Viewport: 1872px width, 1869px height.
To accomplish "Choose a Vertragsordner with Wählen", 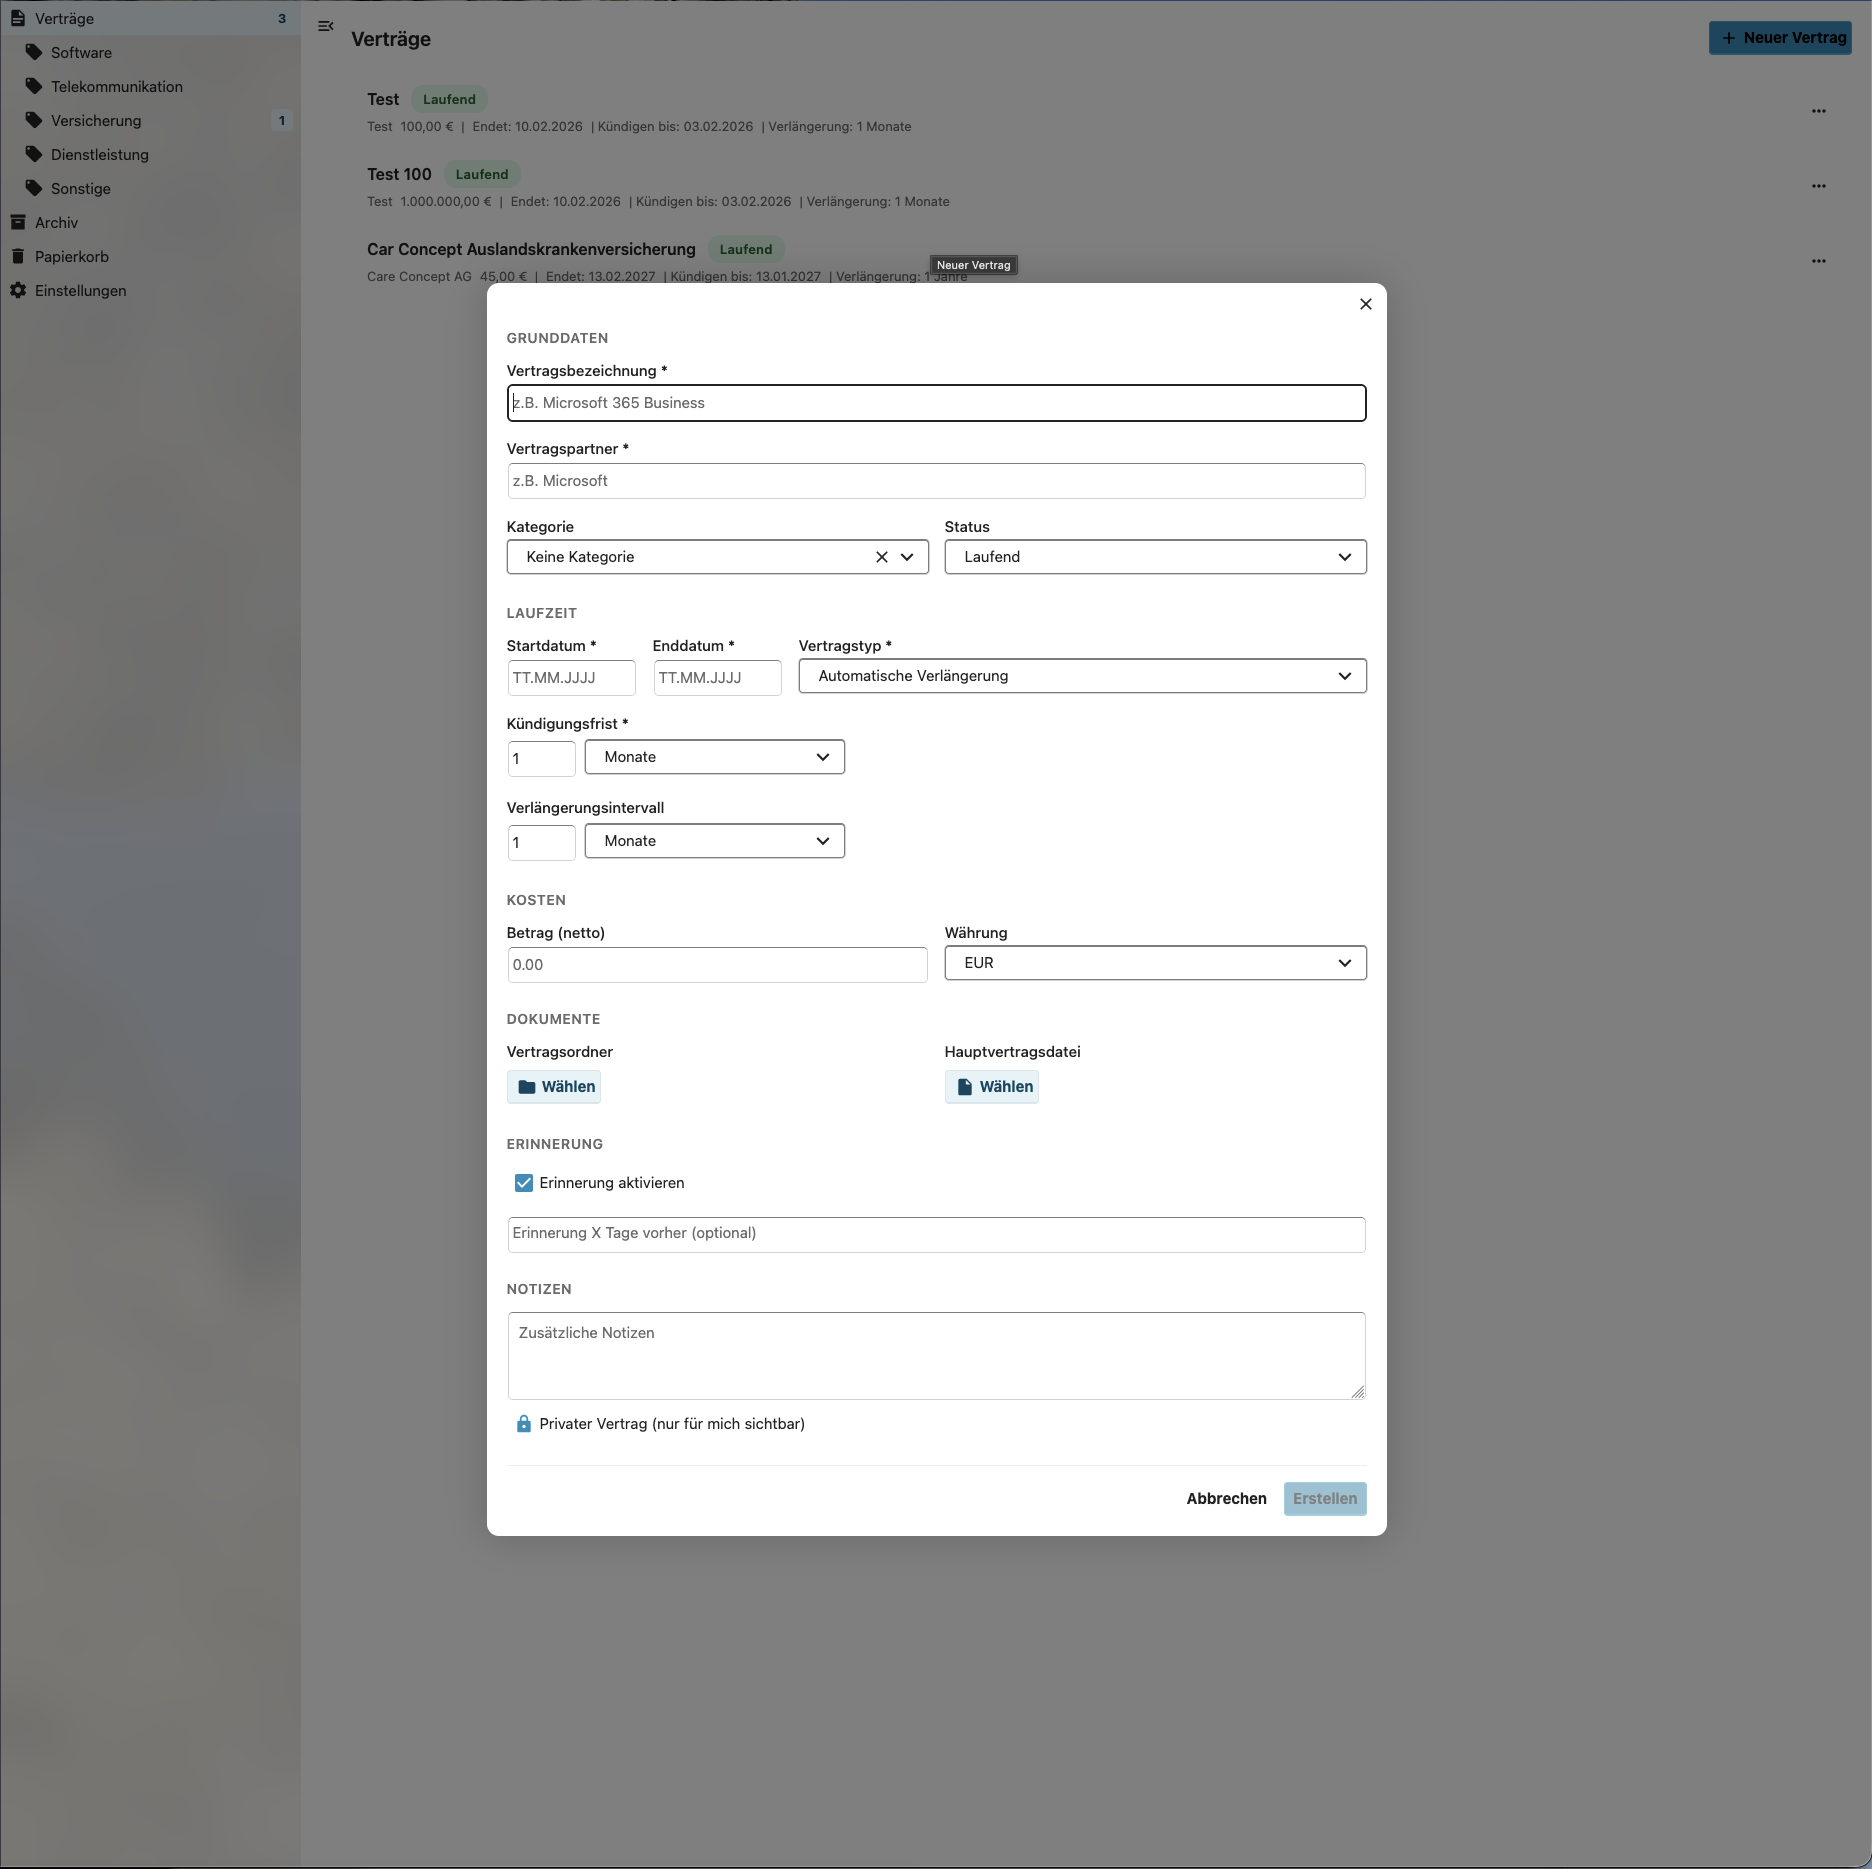I will [x=554, y=1086].
